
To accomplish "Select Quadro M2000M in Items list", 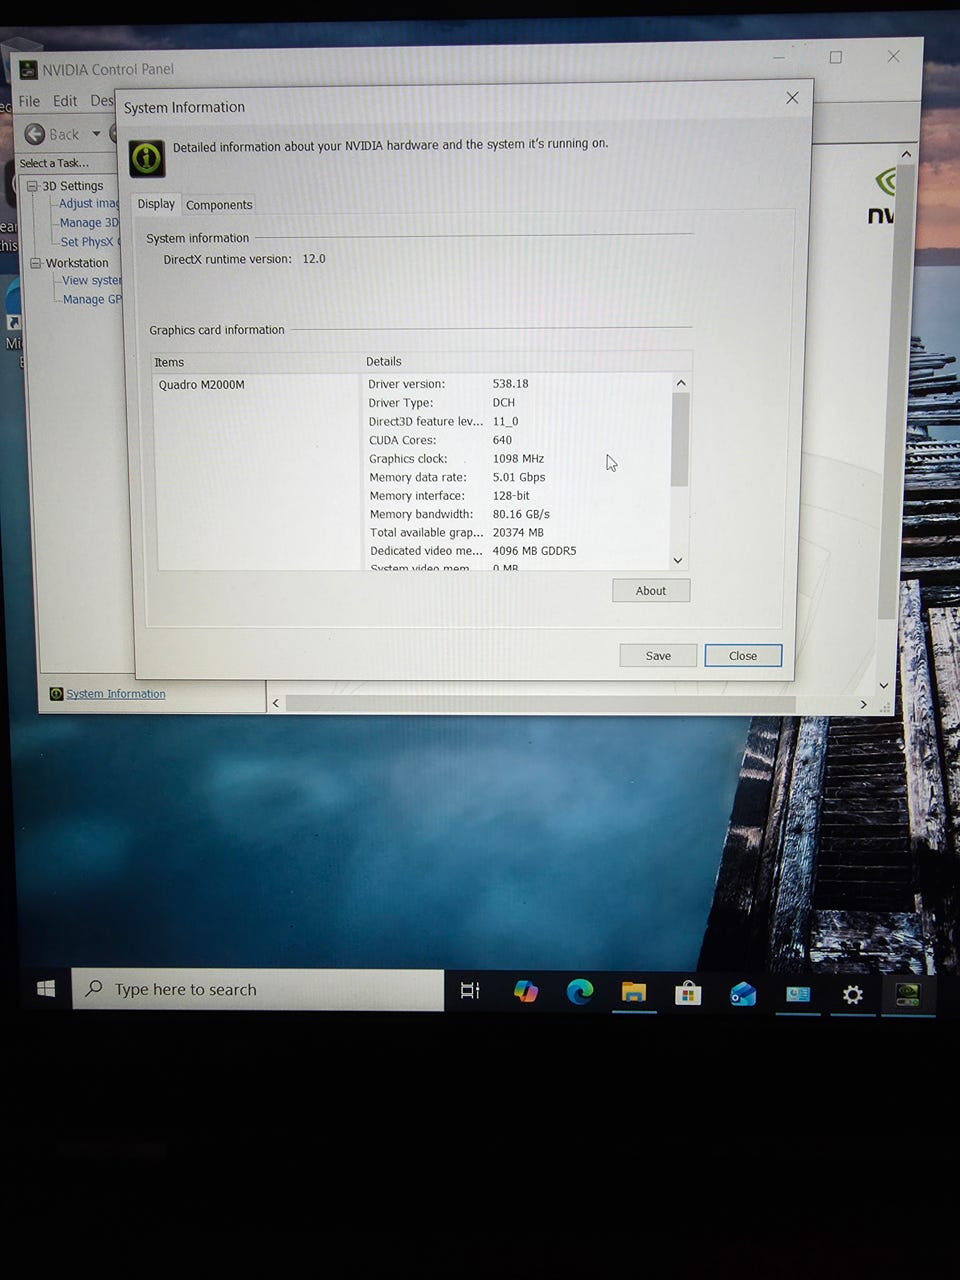I will [x=201, y=385].
